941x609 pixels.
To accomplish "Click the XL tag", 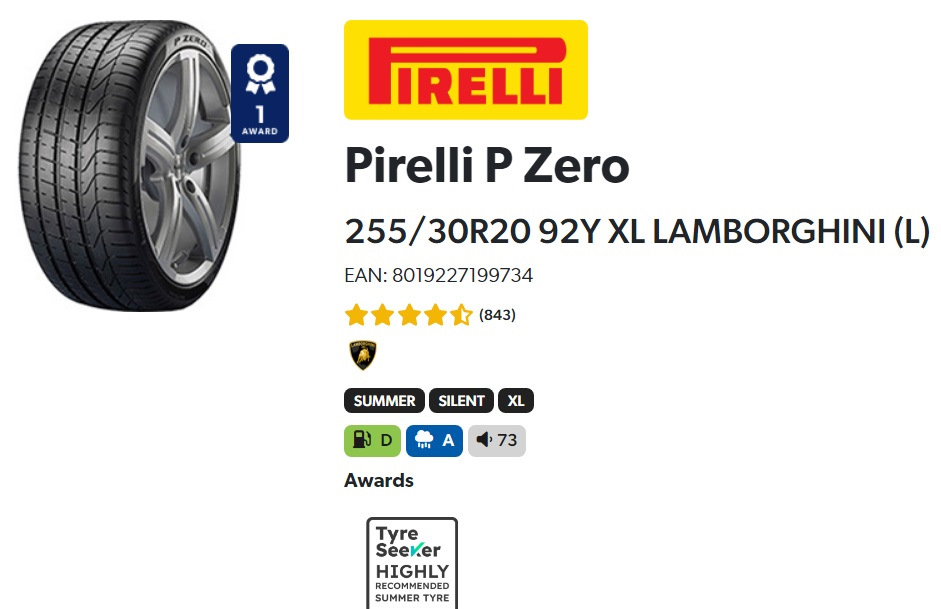I will (x=516, y=401).
